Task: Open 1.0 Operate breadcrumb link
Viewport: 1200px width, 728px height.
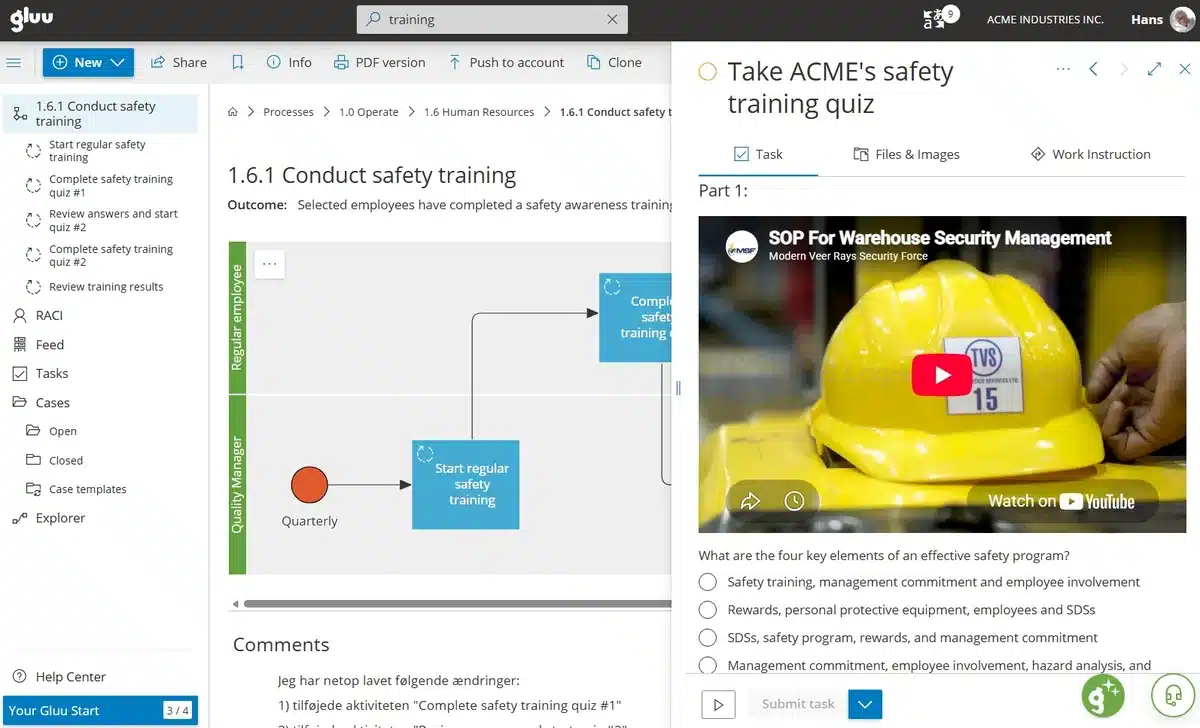Action: 369,112
